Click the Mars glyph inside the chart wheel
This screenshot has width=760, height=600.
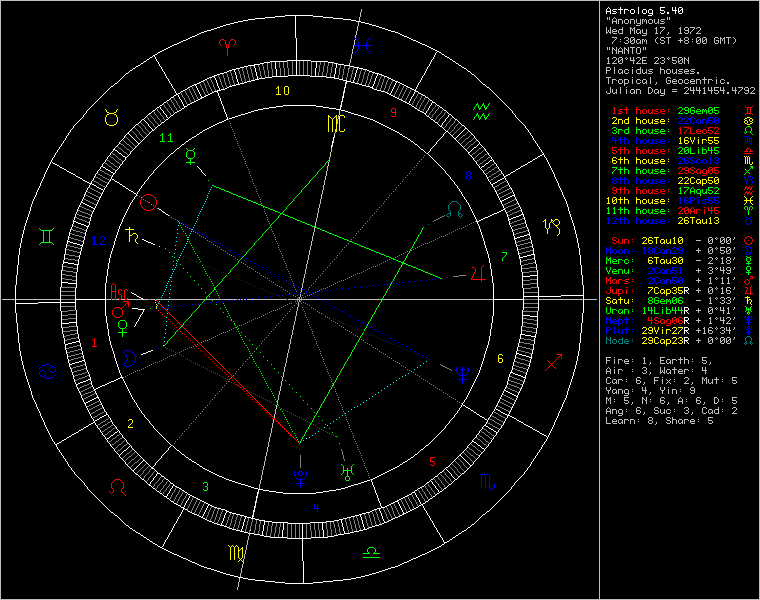point(120,309)
